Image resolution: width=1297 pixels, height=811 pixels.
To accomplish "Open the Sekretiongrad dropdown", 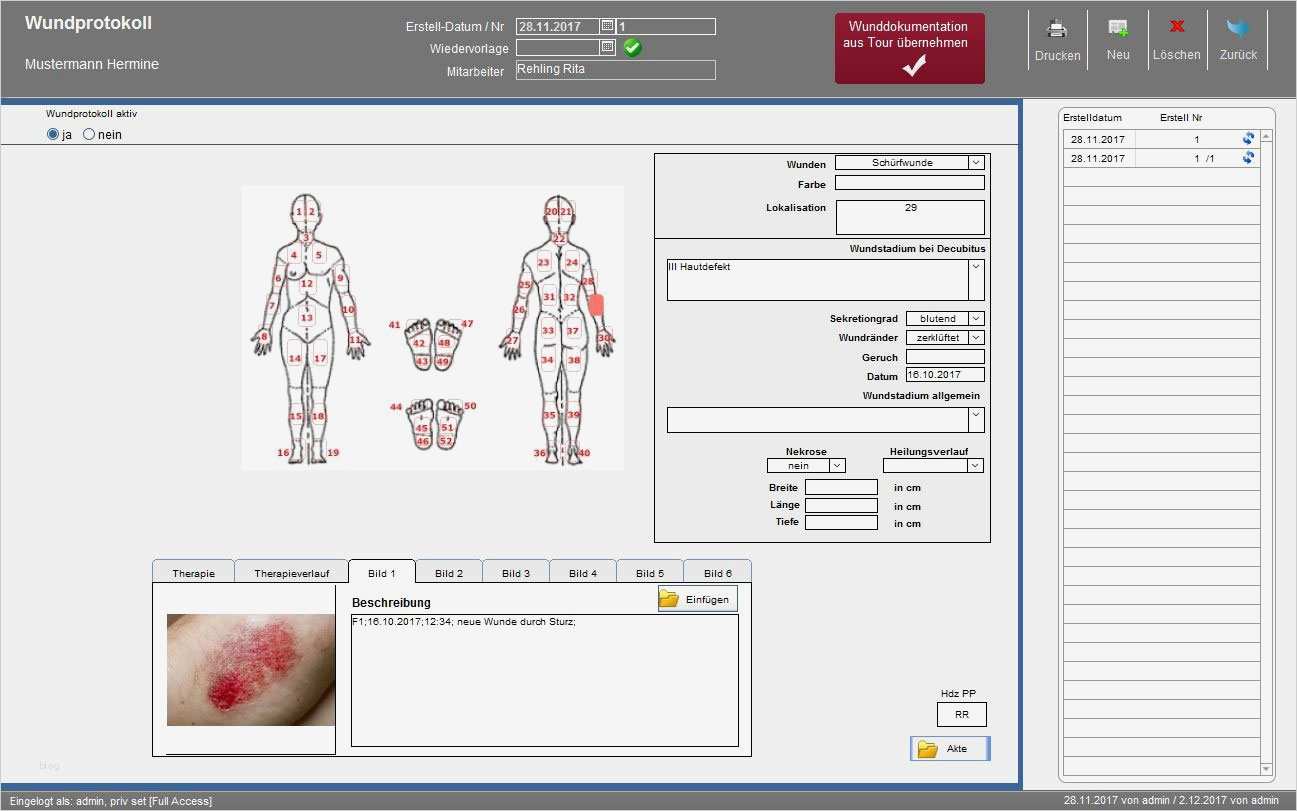I will coord(976,319).
